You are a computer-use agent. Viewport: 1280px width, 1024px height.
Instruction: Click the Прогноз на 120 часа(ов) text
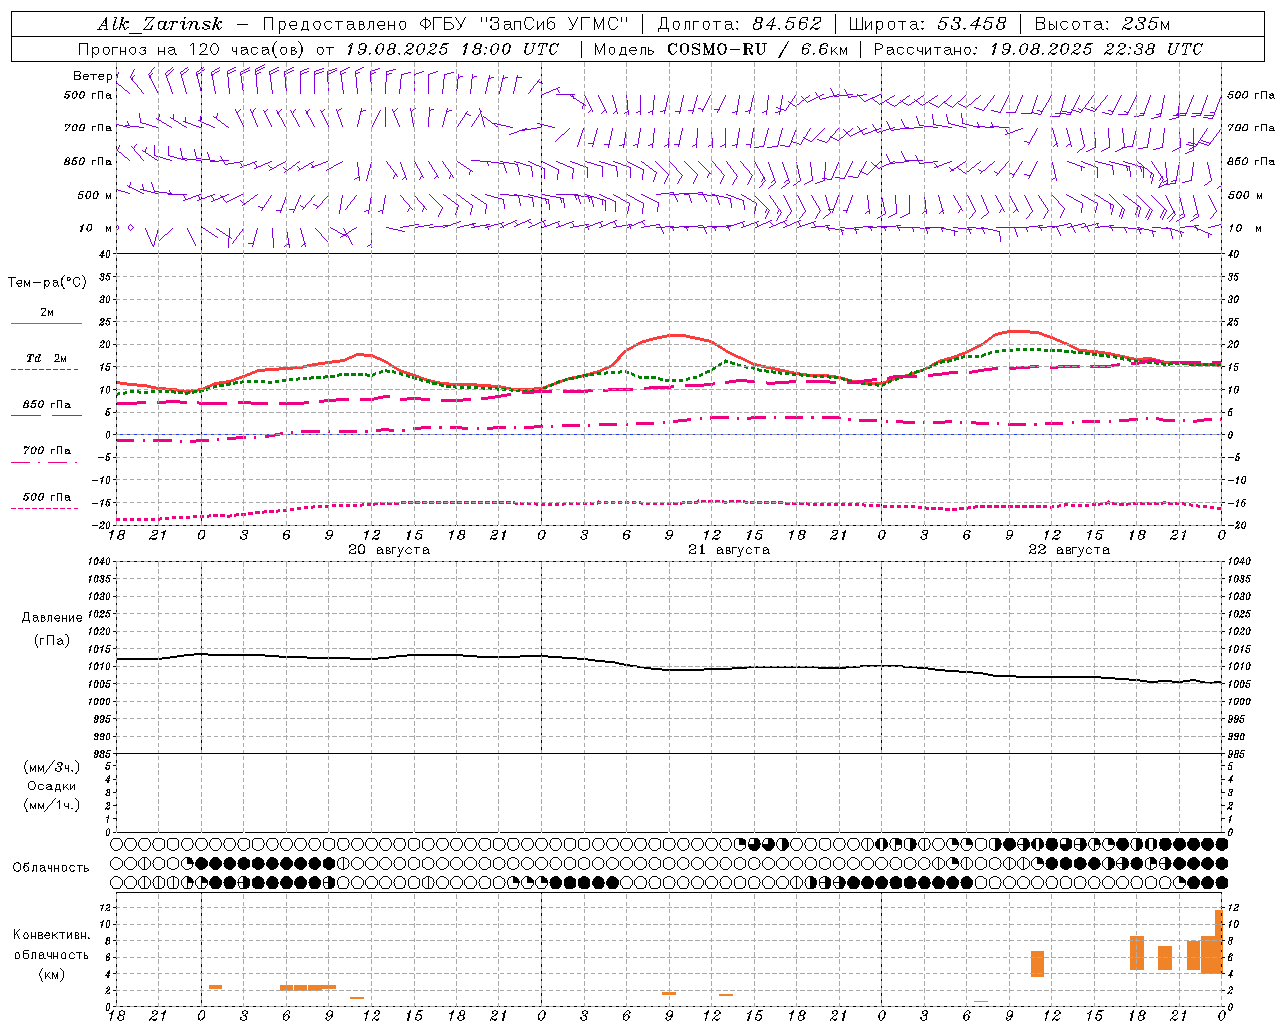[x=193, y=49]
